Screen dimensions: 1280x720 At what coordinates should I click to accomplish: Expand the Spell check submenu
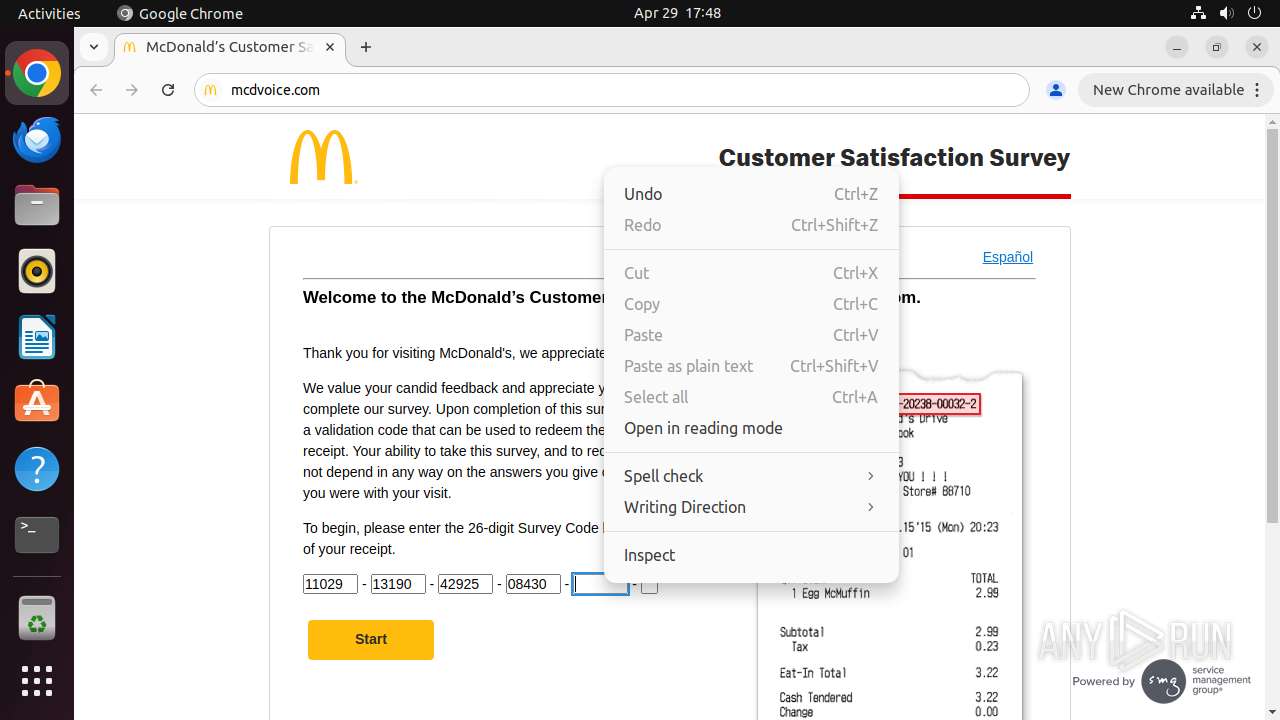(x=751, y=476)
